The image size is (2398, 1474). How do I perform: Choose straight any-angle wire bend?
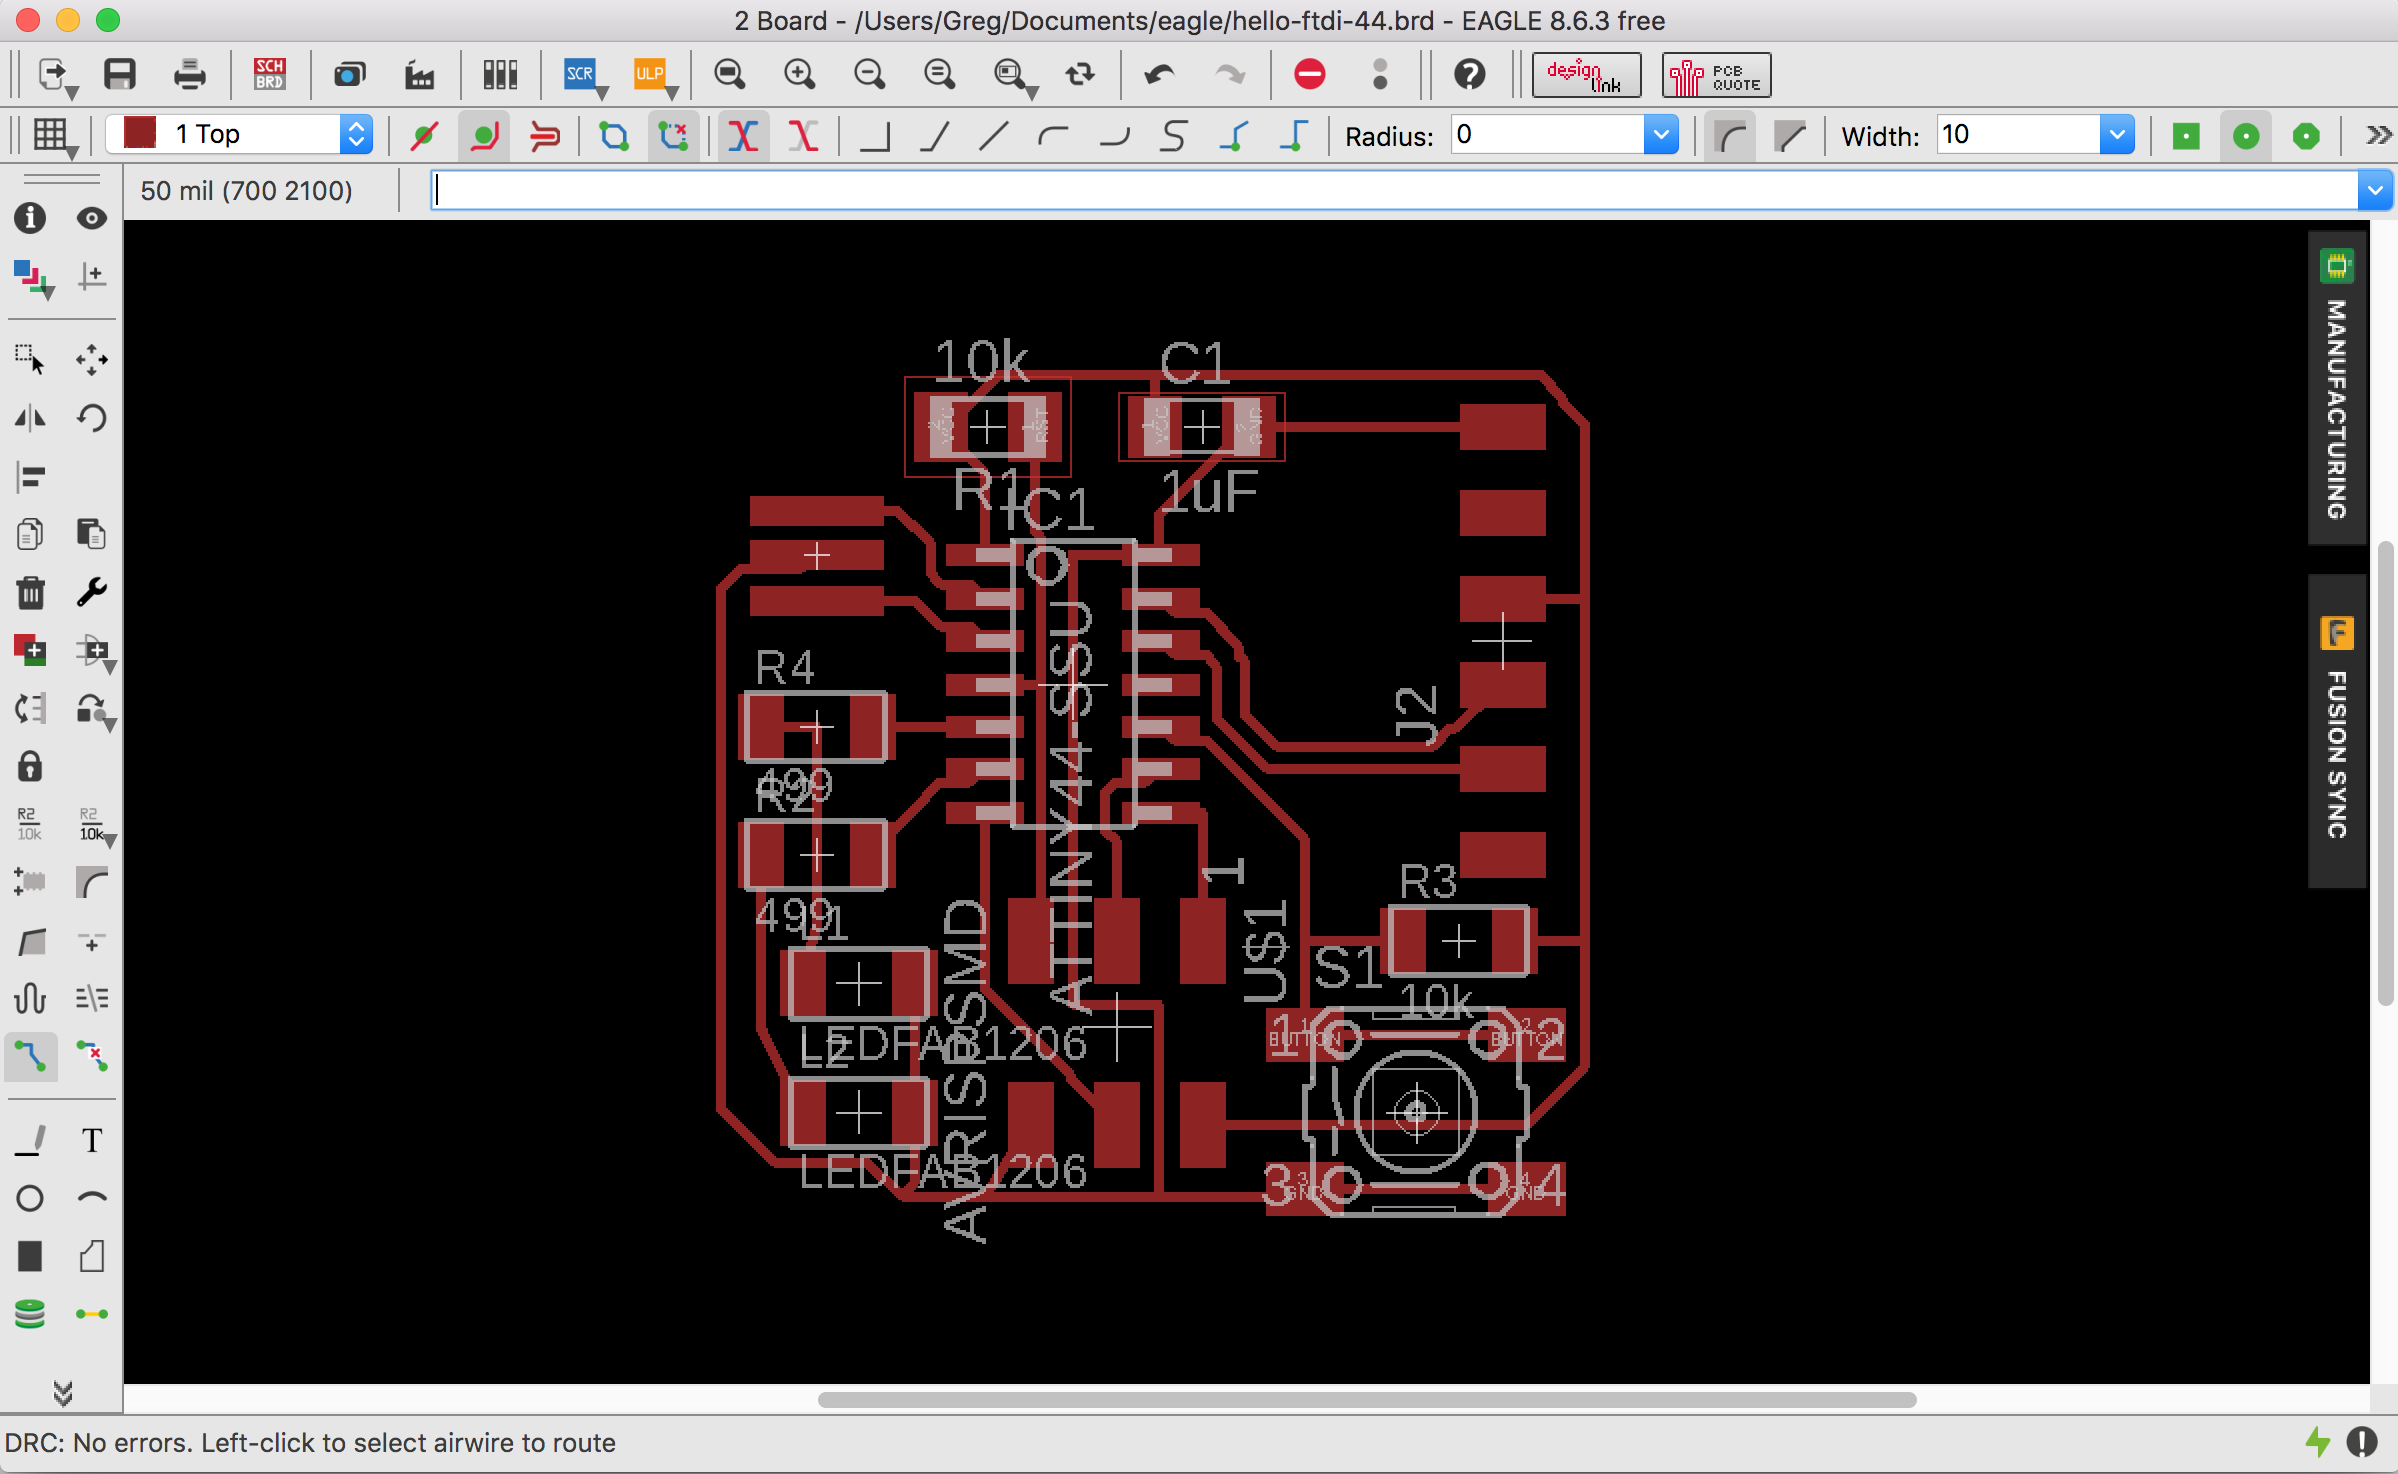(x=994, y=135)
